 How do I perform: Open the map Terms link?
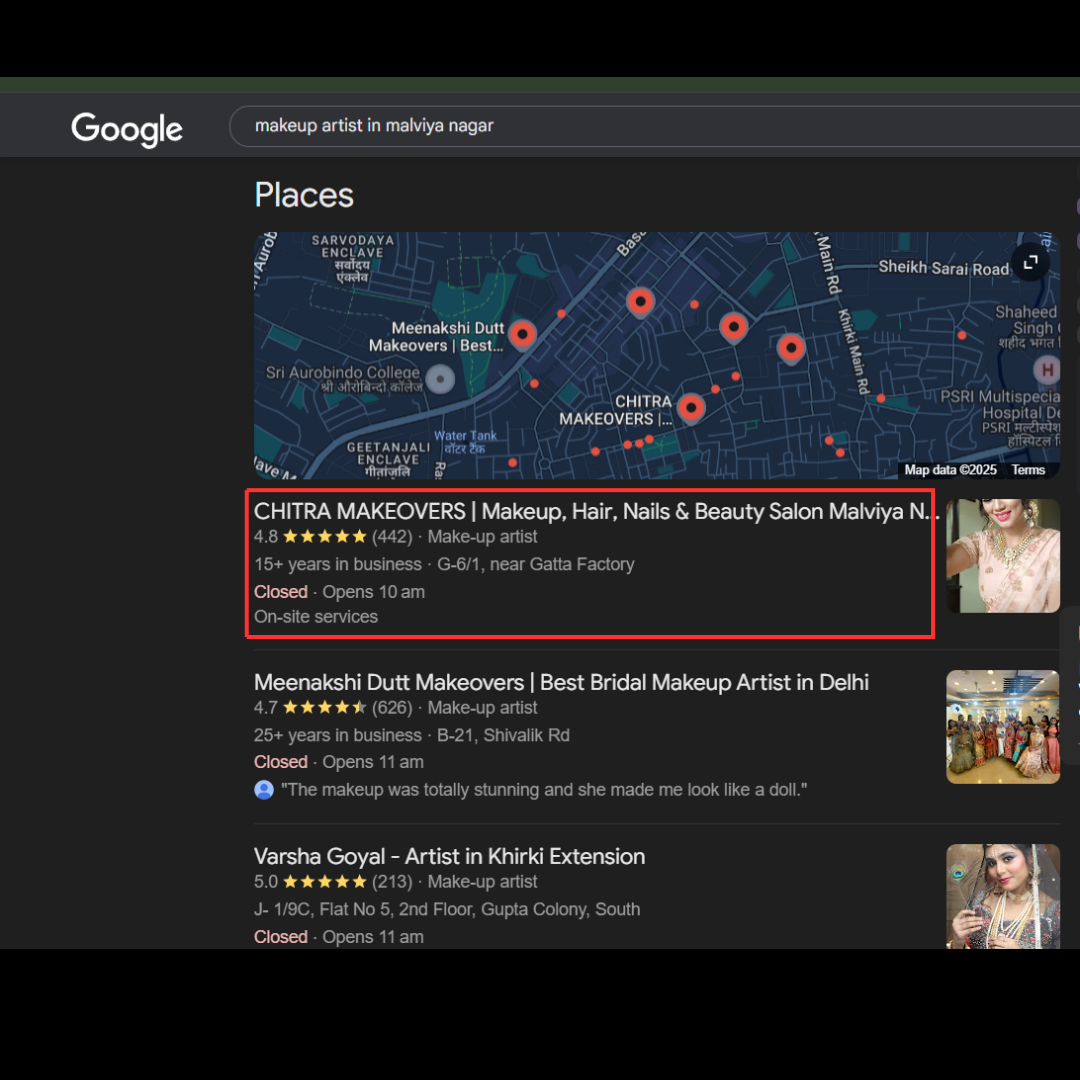coord(1028,470)
